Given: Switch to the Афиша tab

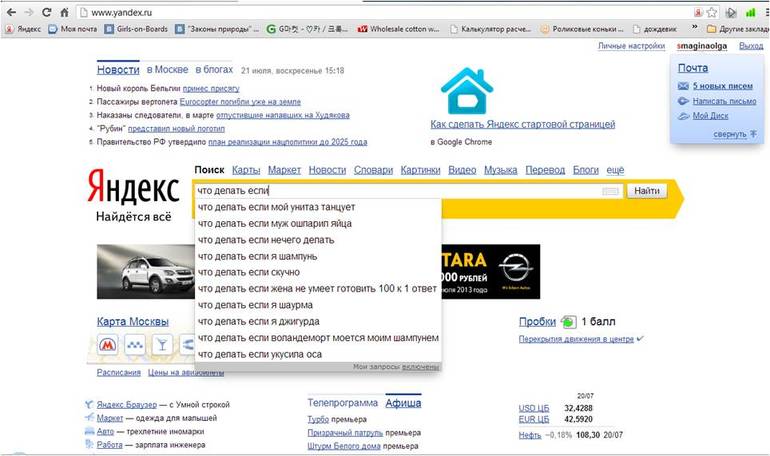Looking at the screenshot, I should [x=403, y=403].
